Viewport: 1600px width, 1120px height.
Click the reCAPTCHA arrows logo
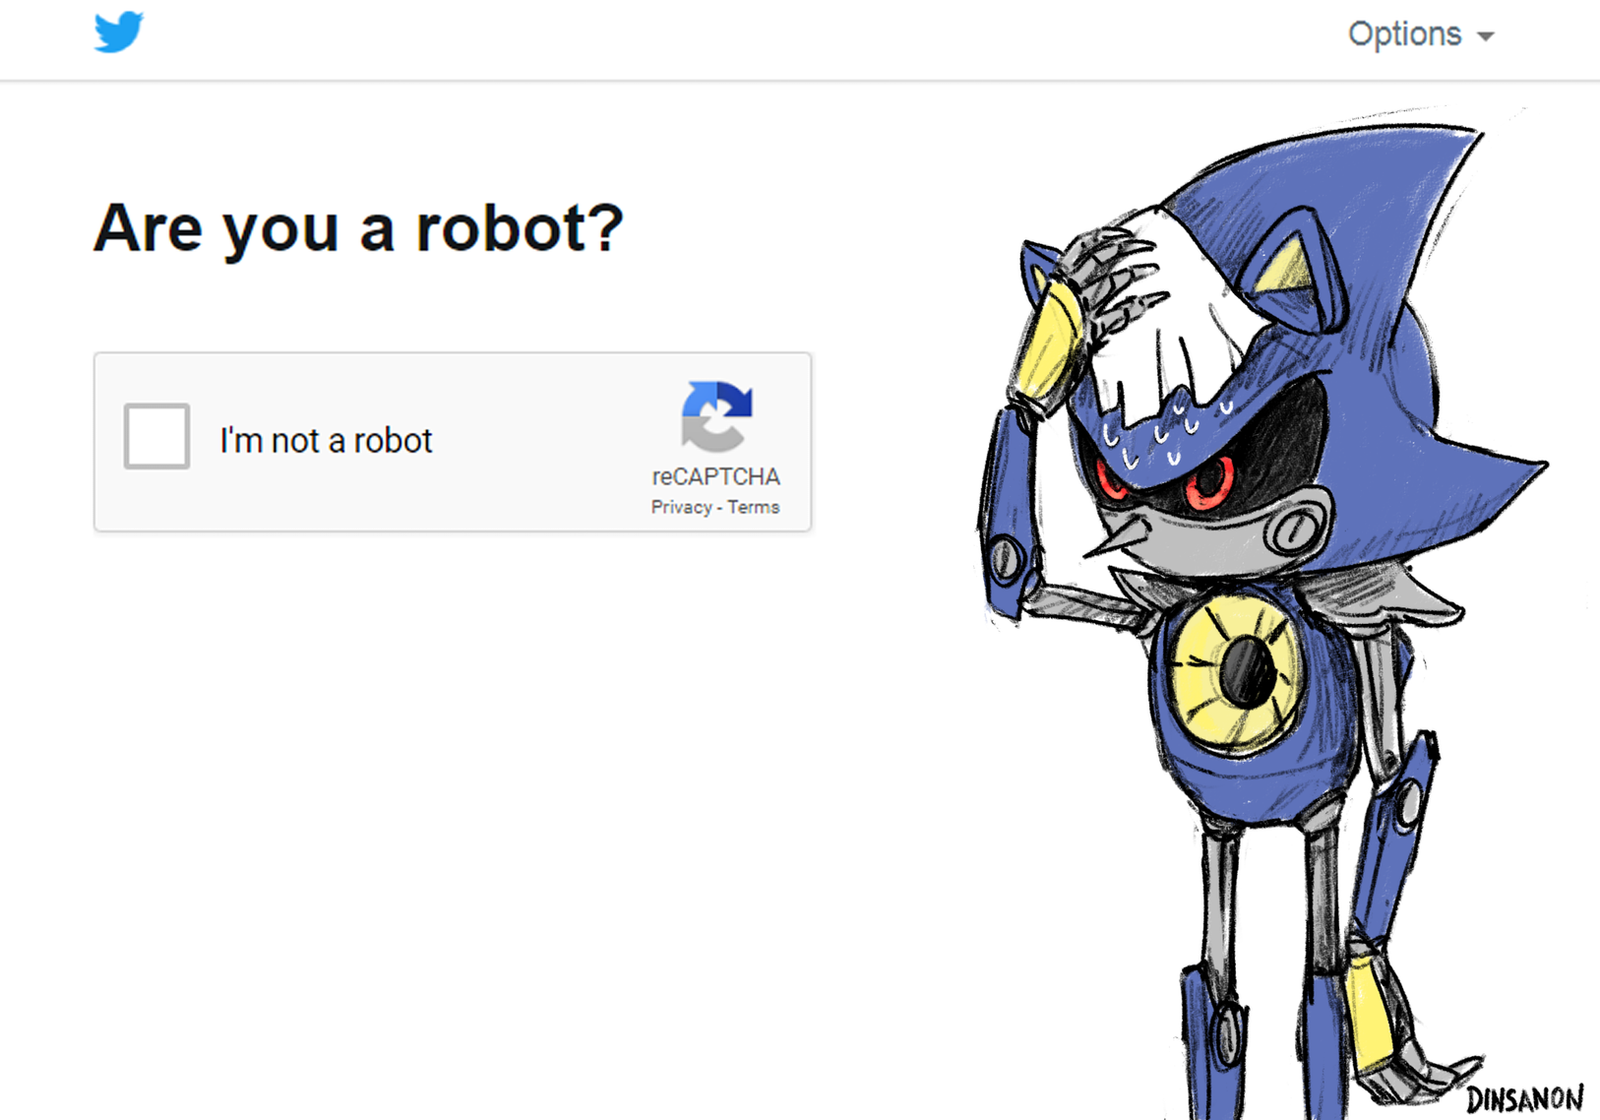716,416
